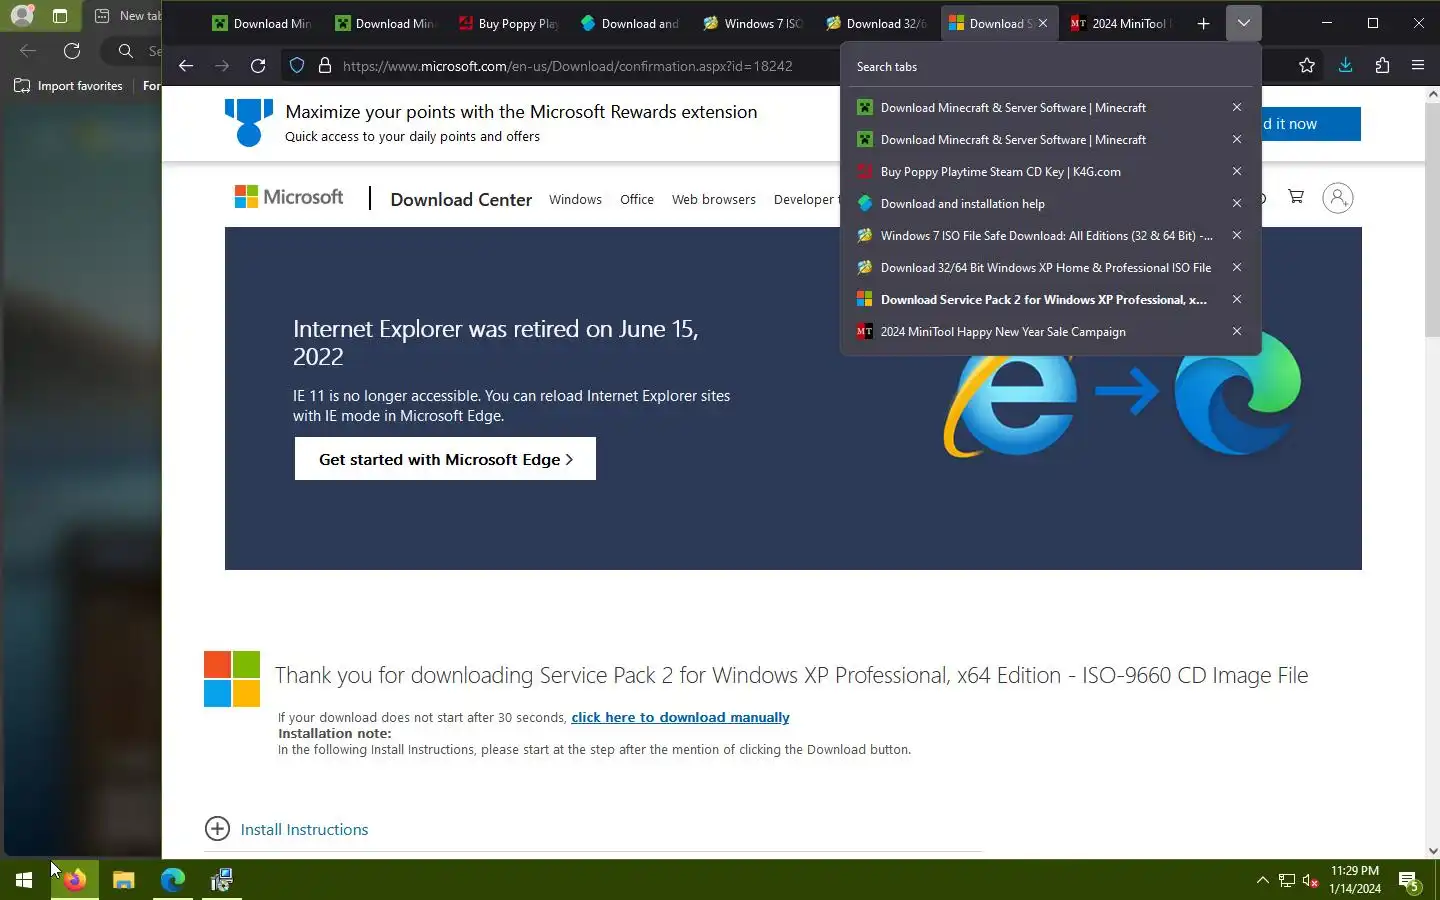Show hidden system tray icons

(x=1262, y=880)
